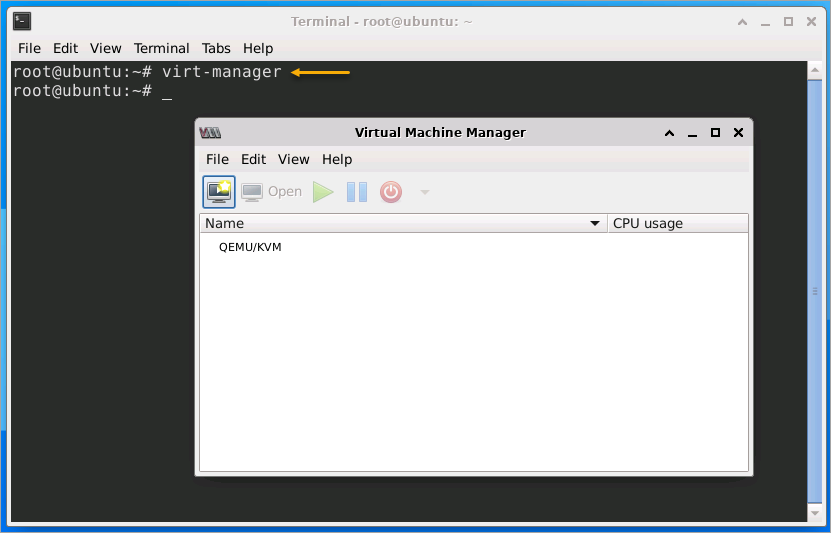This screenshot has width=831, height=533.
Task: Click the Virtual Machine Manager window icon
Action: 210,132
